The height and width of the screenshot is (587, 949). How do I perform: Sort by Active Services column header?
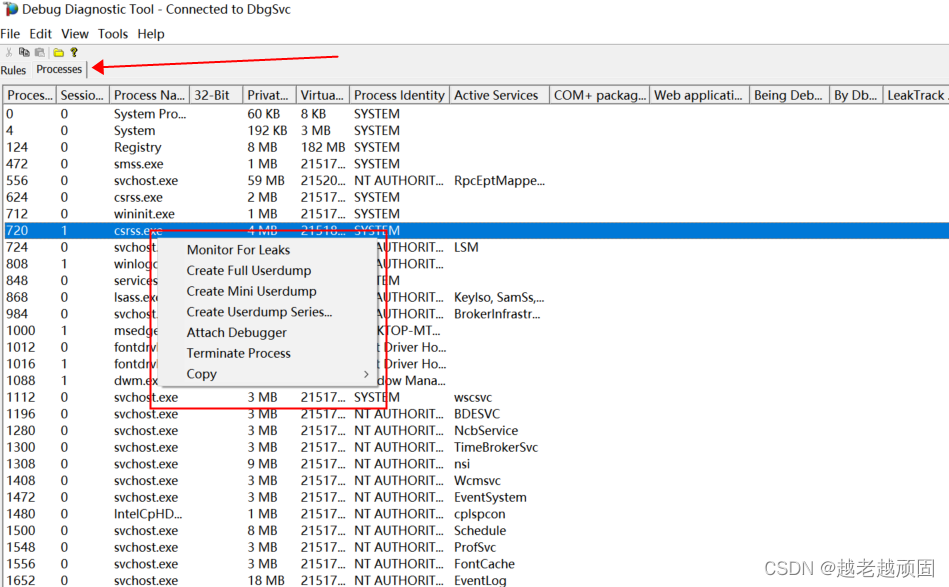(x=499, y=95)
